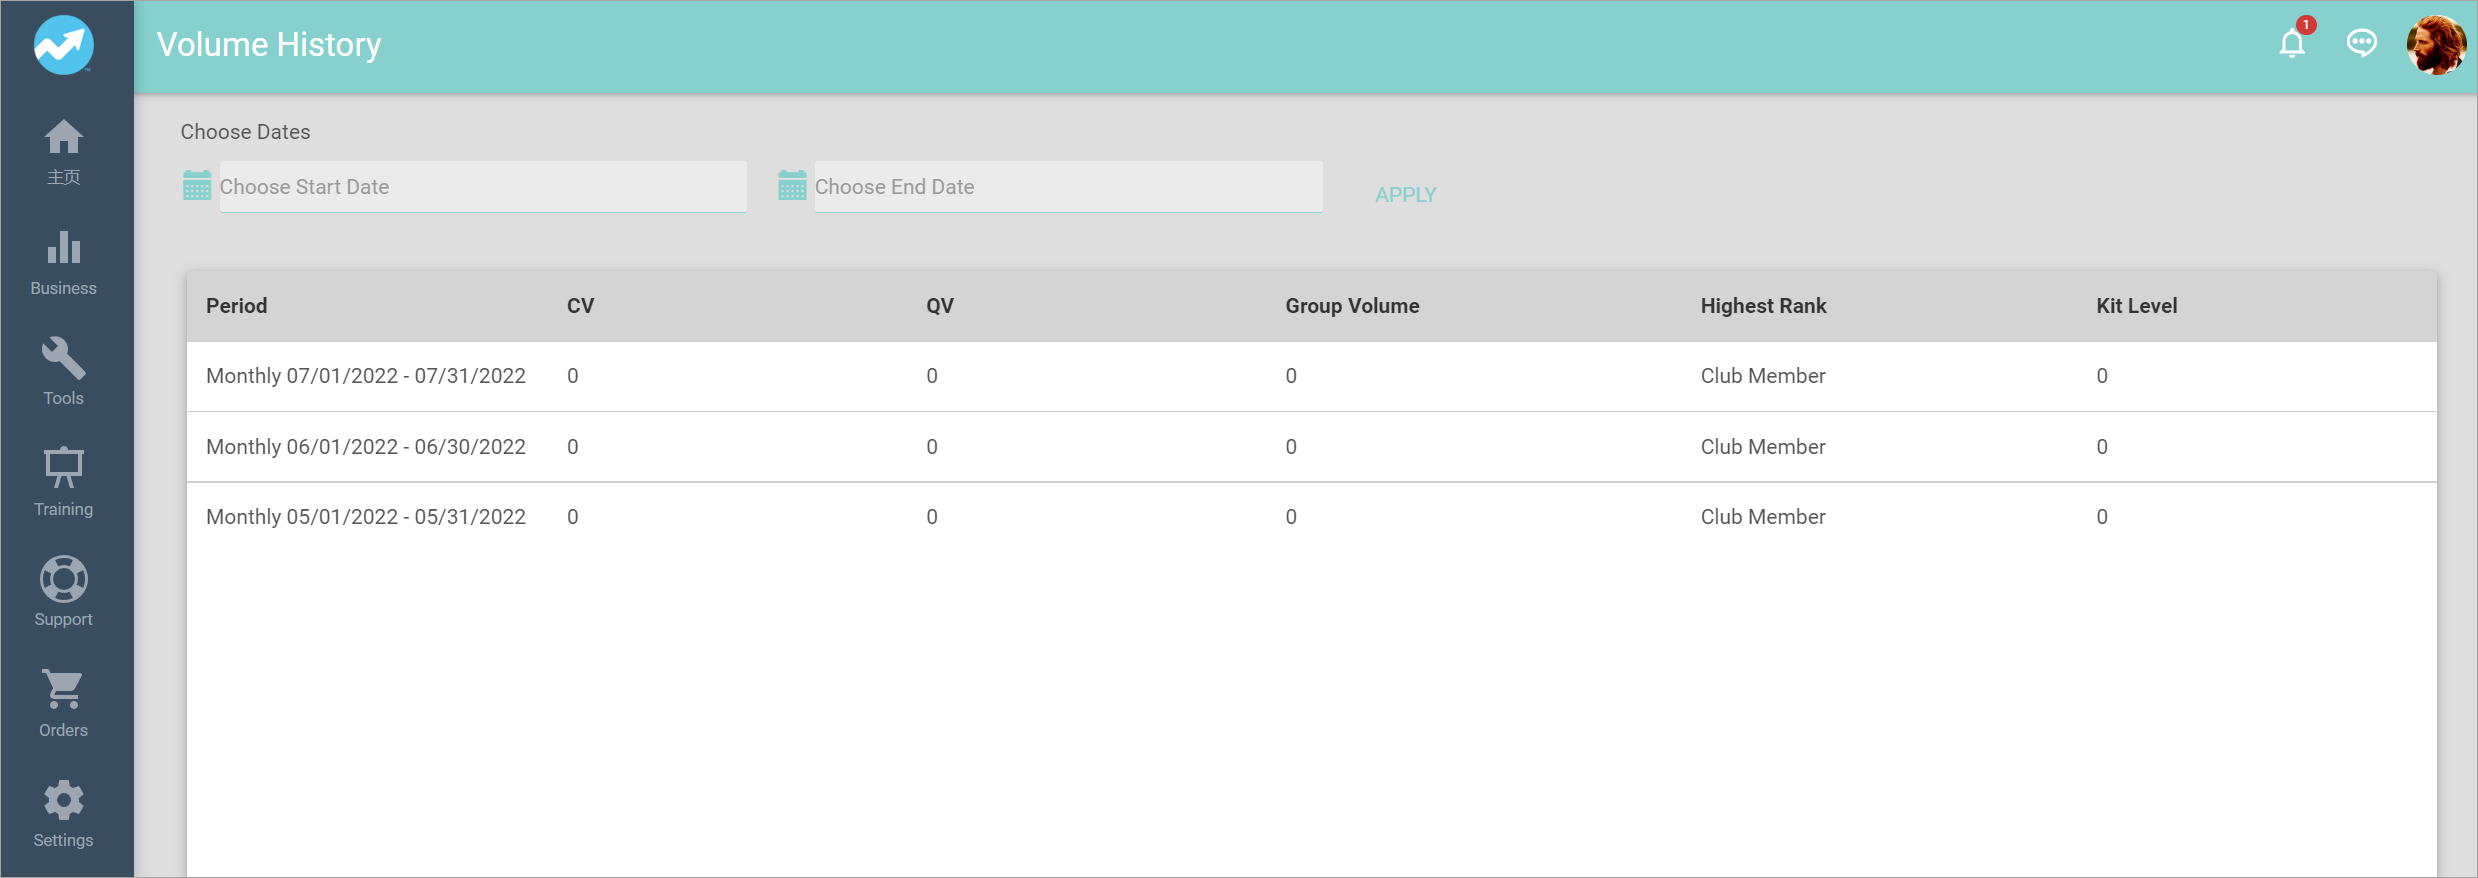Select the Group Volume column header

1352,306
